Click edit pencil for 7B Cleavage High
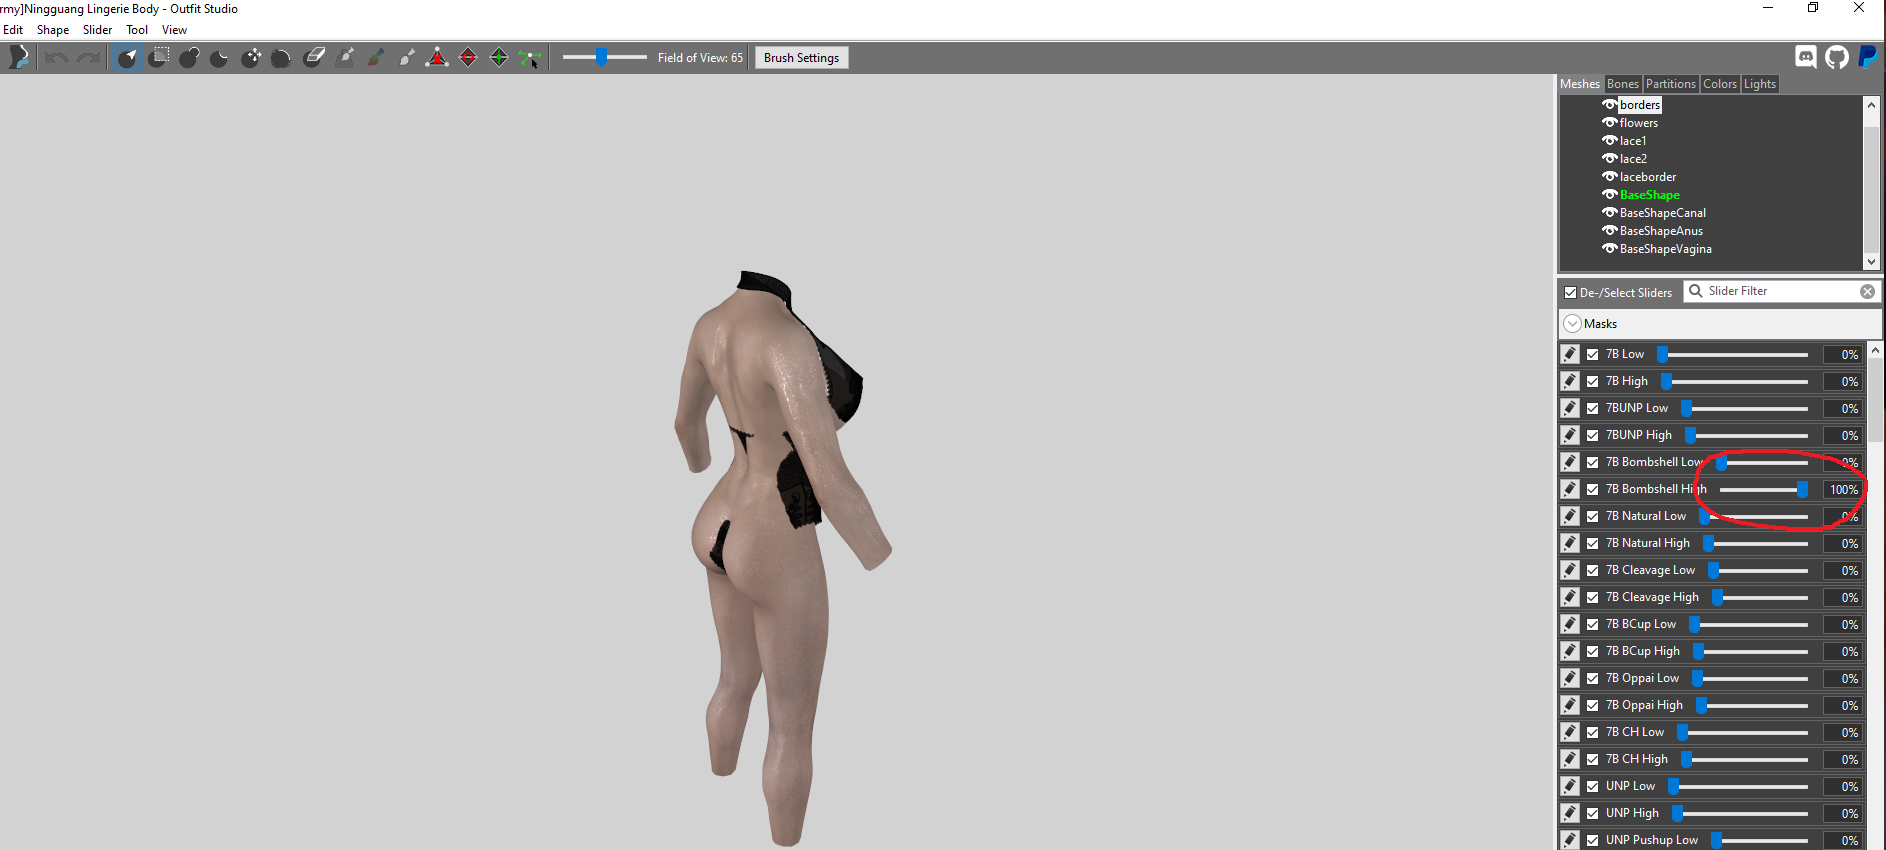The image size is (1886, 850). point(1570,597)
